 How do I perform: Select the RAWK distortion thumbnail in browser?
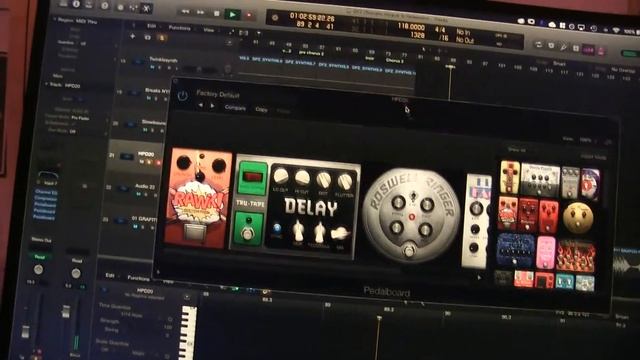(x=508, y=213)
